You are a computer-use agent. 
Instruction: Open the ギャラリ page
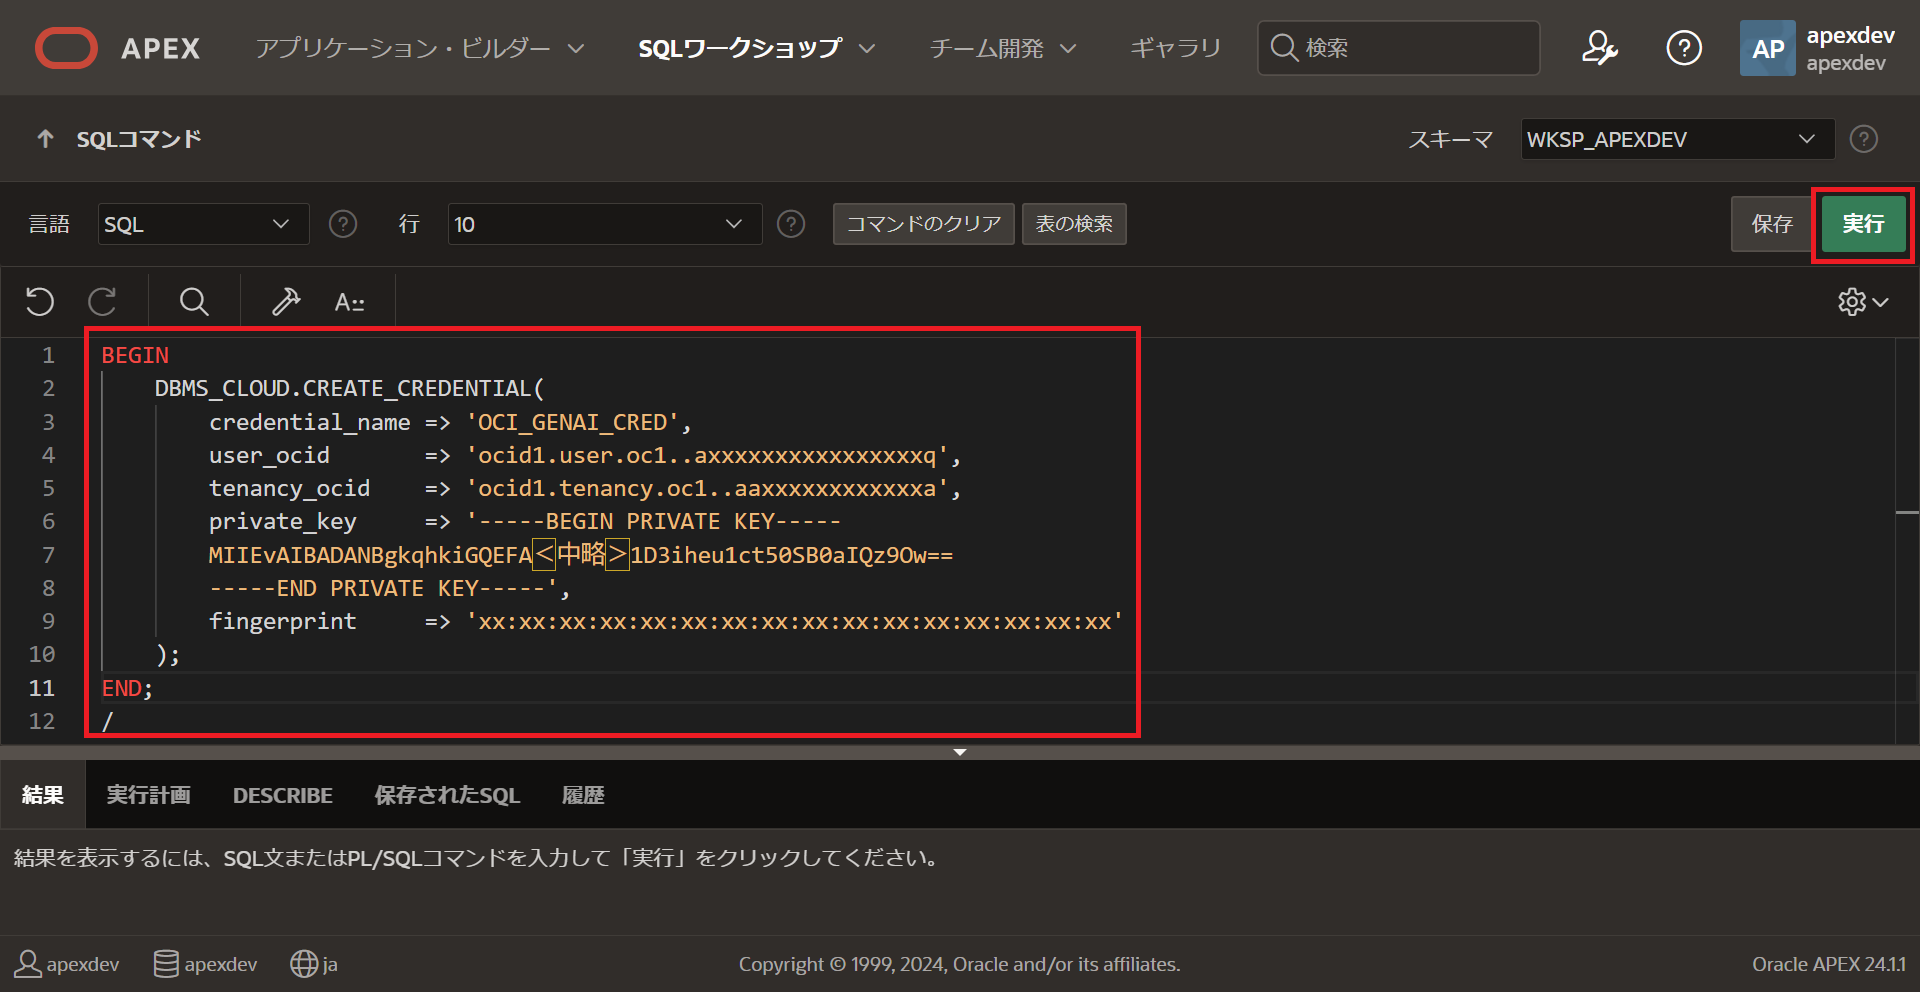[x=1175, y=48]
